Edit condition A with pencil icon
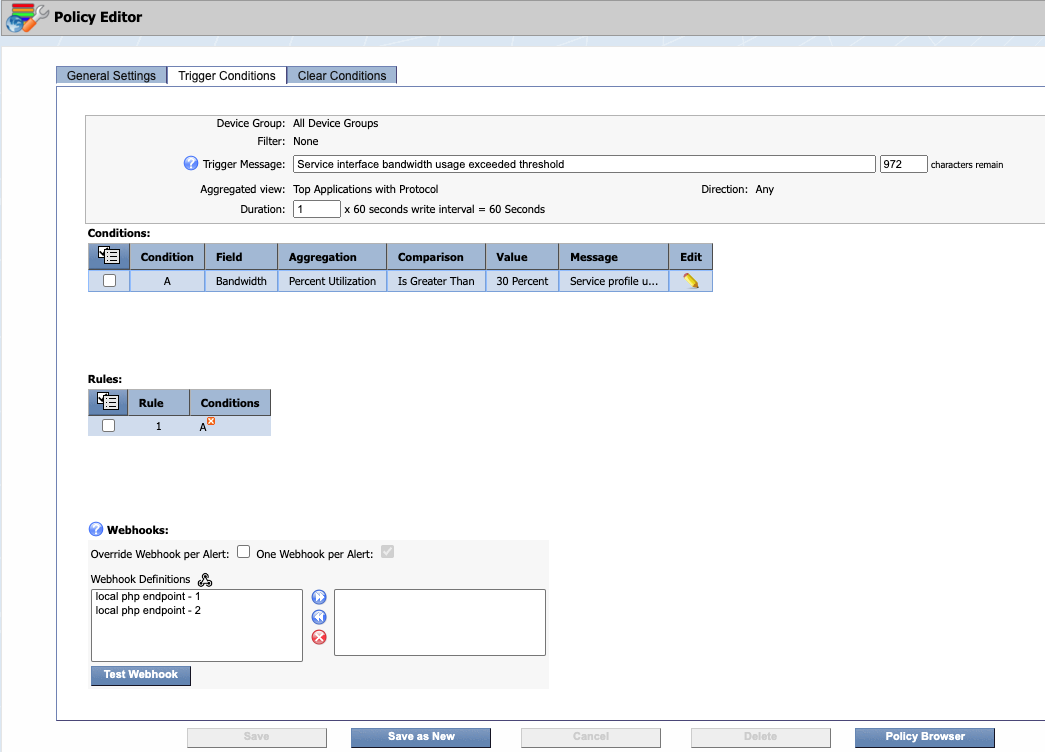 [690, 281]
